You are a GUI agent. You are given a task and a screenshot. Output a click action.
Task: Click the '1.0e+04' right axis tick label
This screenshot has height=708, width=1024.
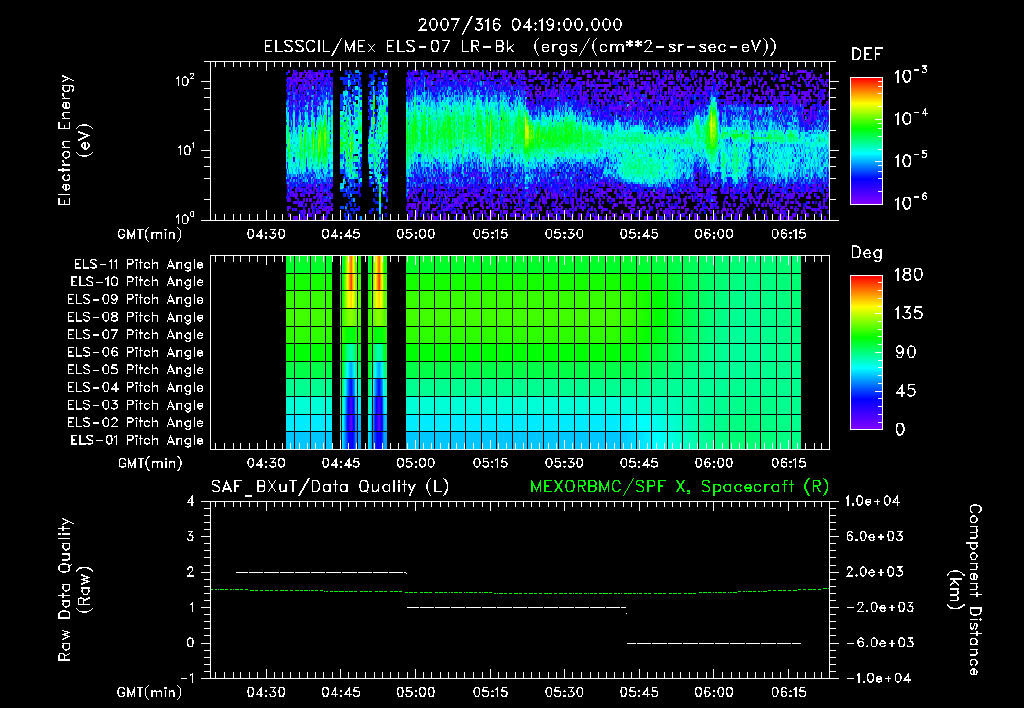[x=872, y=501]
